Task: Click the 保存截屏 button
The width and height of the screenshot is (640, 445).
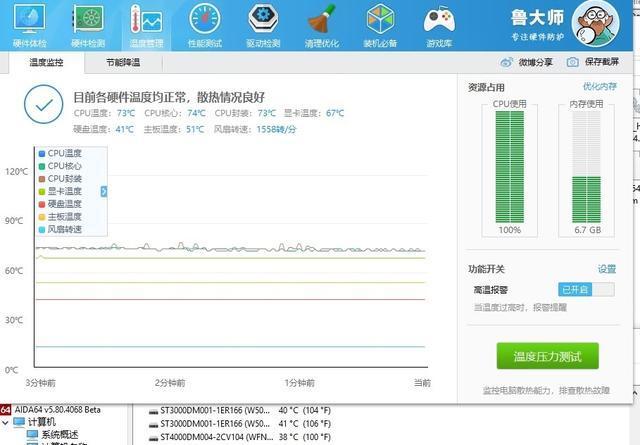Action: pos(602,62)
